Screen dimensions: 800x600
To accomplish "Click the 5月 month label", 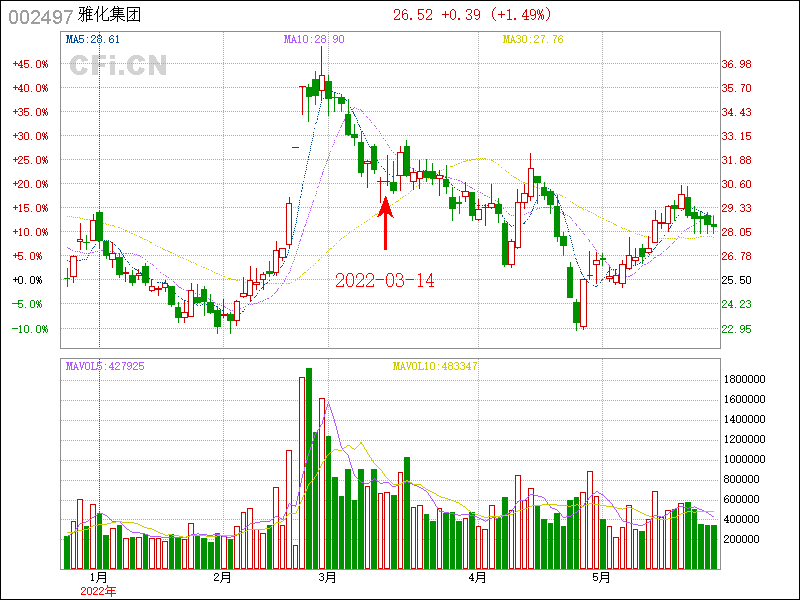I will [x=602, y=578].
